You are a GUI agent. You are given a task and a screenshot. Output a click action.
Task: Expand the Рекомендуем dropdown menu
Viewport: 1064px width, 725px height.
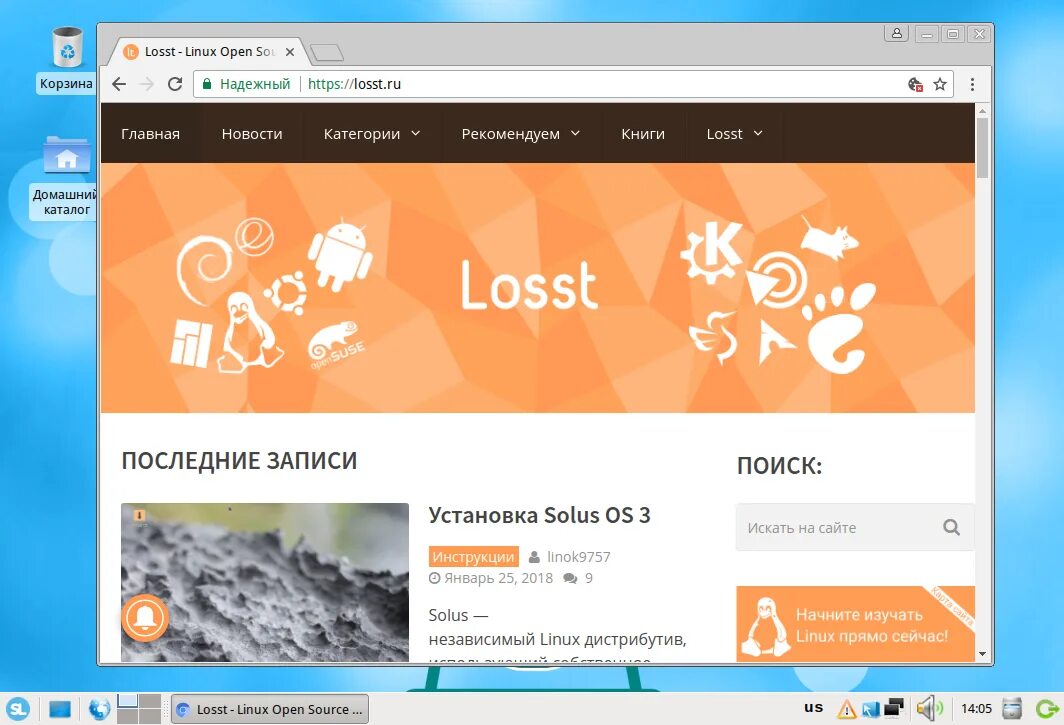(520, 134)
